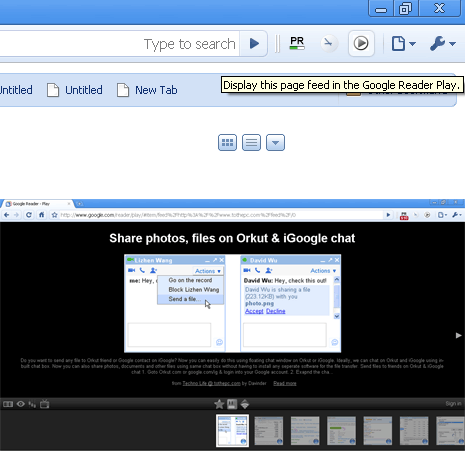Screen dimensions: 465x451
Task: Click headline 'Share photos, files on Orkut & iGoogle chat'
Action: coord(232,238)
